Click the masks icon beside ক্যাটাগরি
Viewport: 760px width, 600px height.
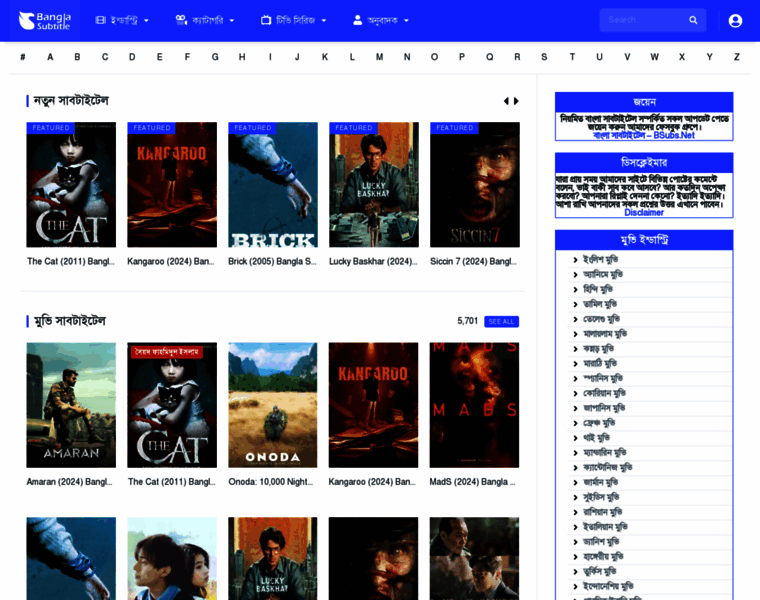point(181,20)
